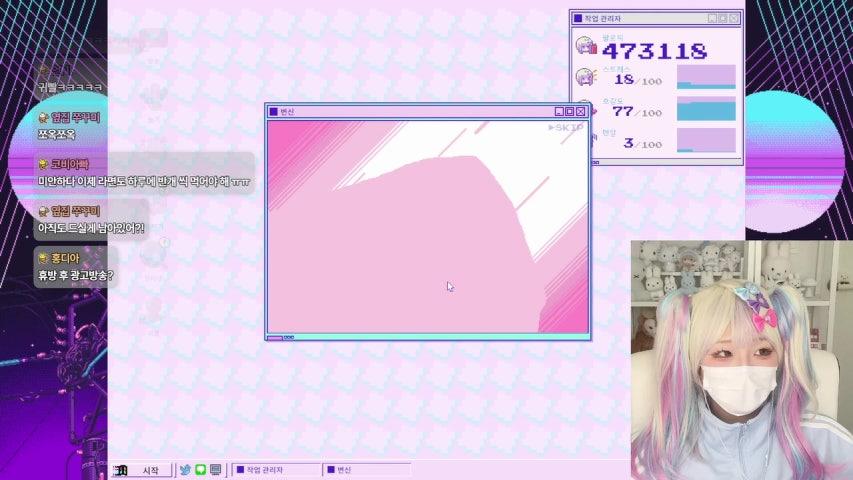This screenshot has height=480, width=853.
Task: Click the stress level graph bar
Action: [706, 77]
